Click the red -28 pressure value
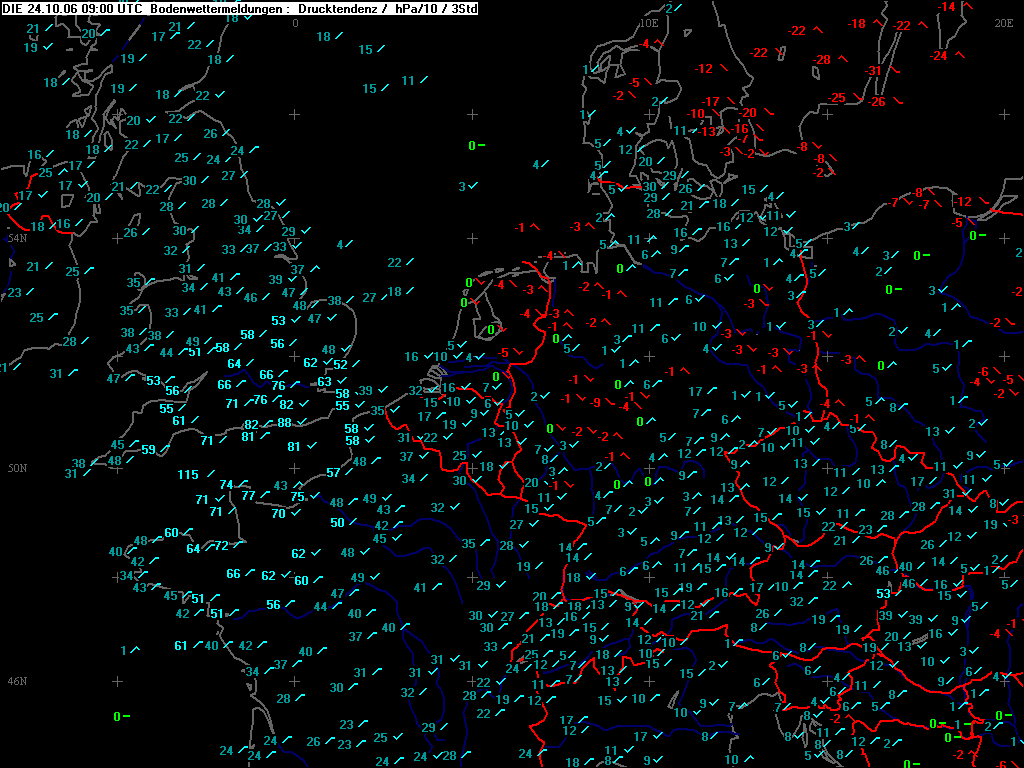This screenshot has width=1024, height=768. 822,59
